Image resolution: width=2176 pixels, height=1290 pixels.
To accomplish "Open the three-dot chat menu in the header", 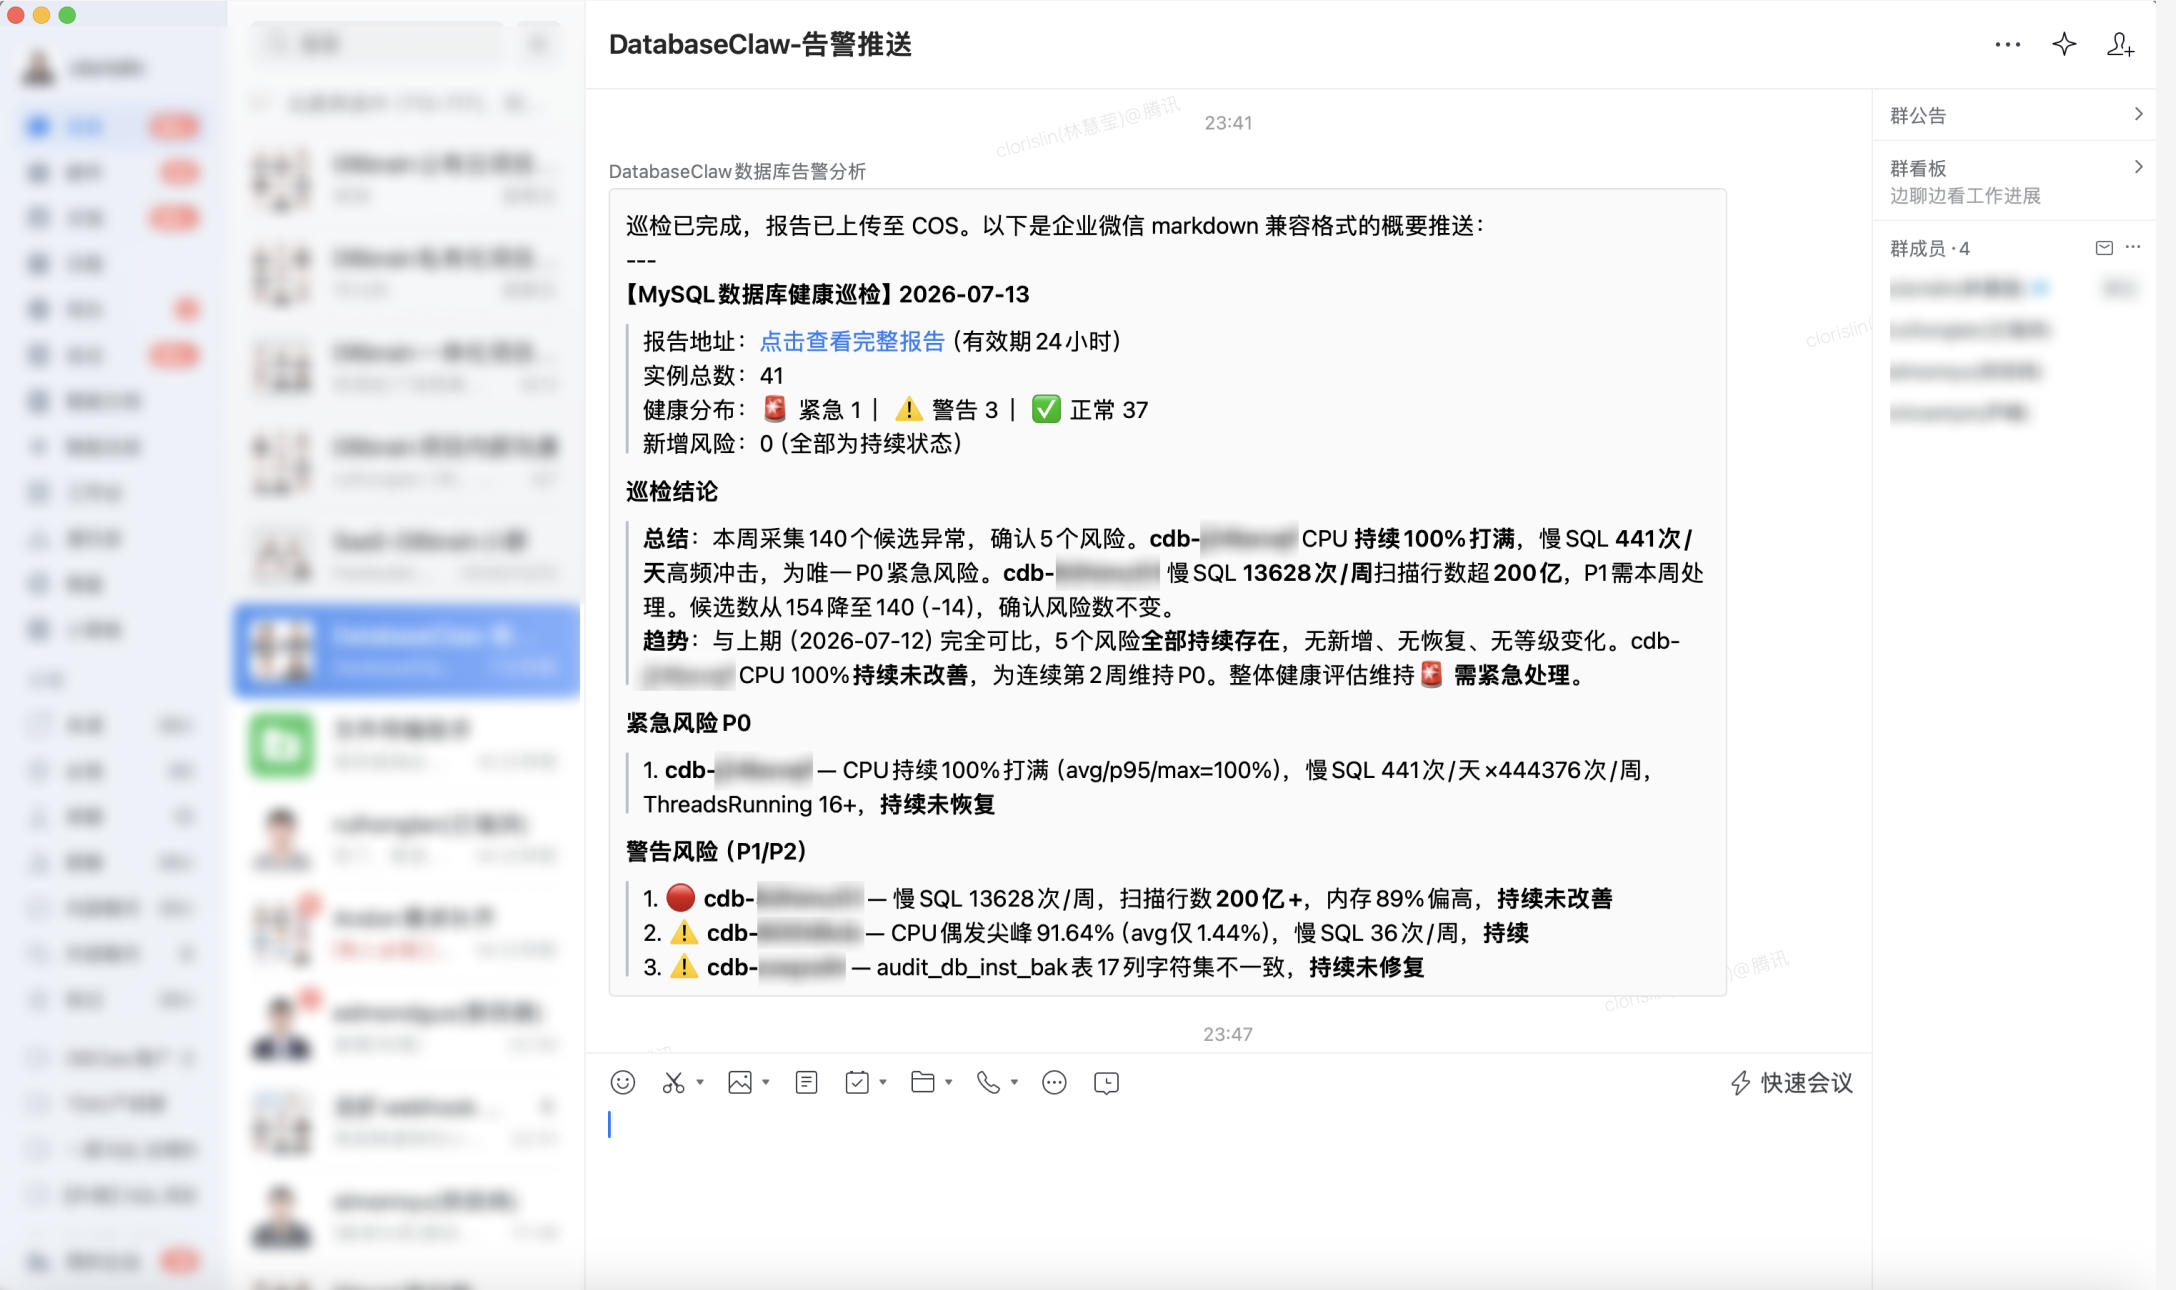I will (x=2008, y=45).
